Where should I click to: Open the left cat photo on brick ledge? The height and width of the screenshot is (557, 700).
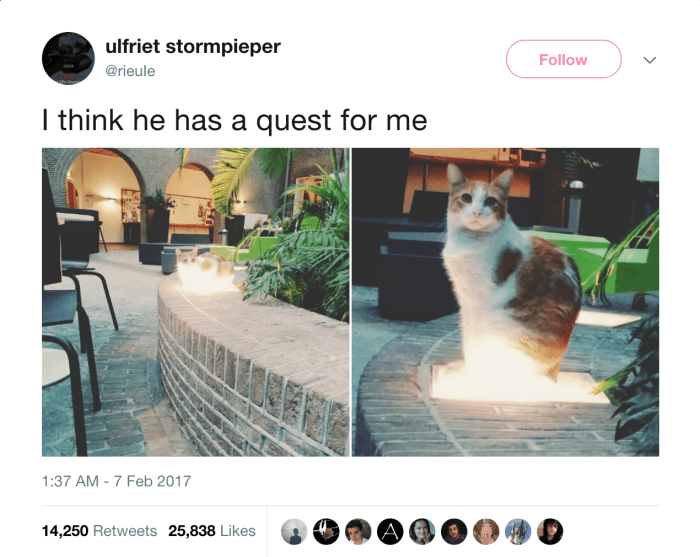[x=196, y=302]
